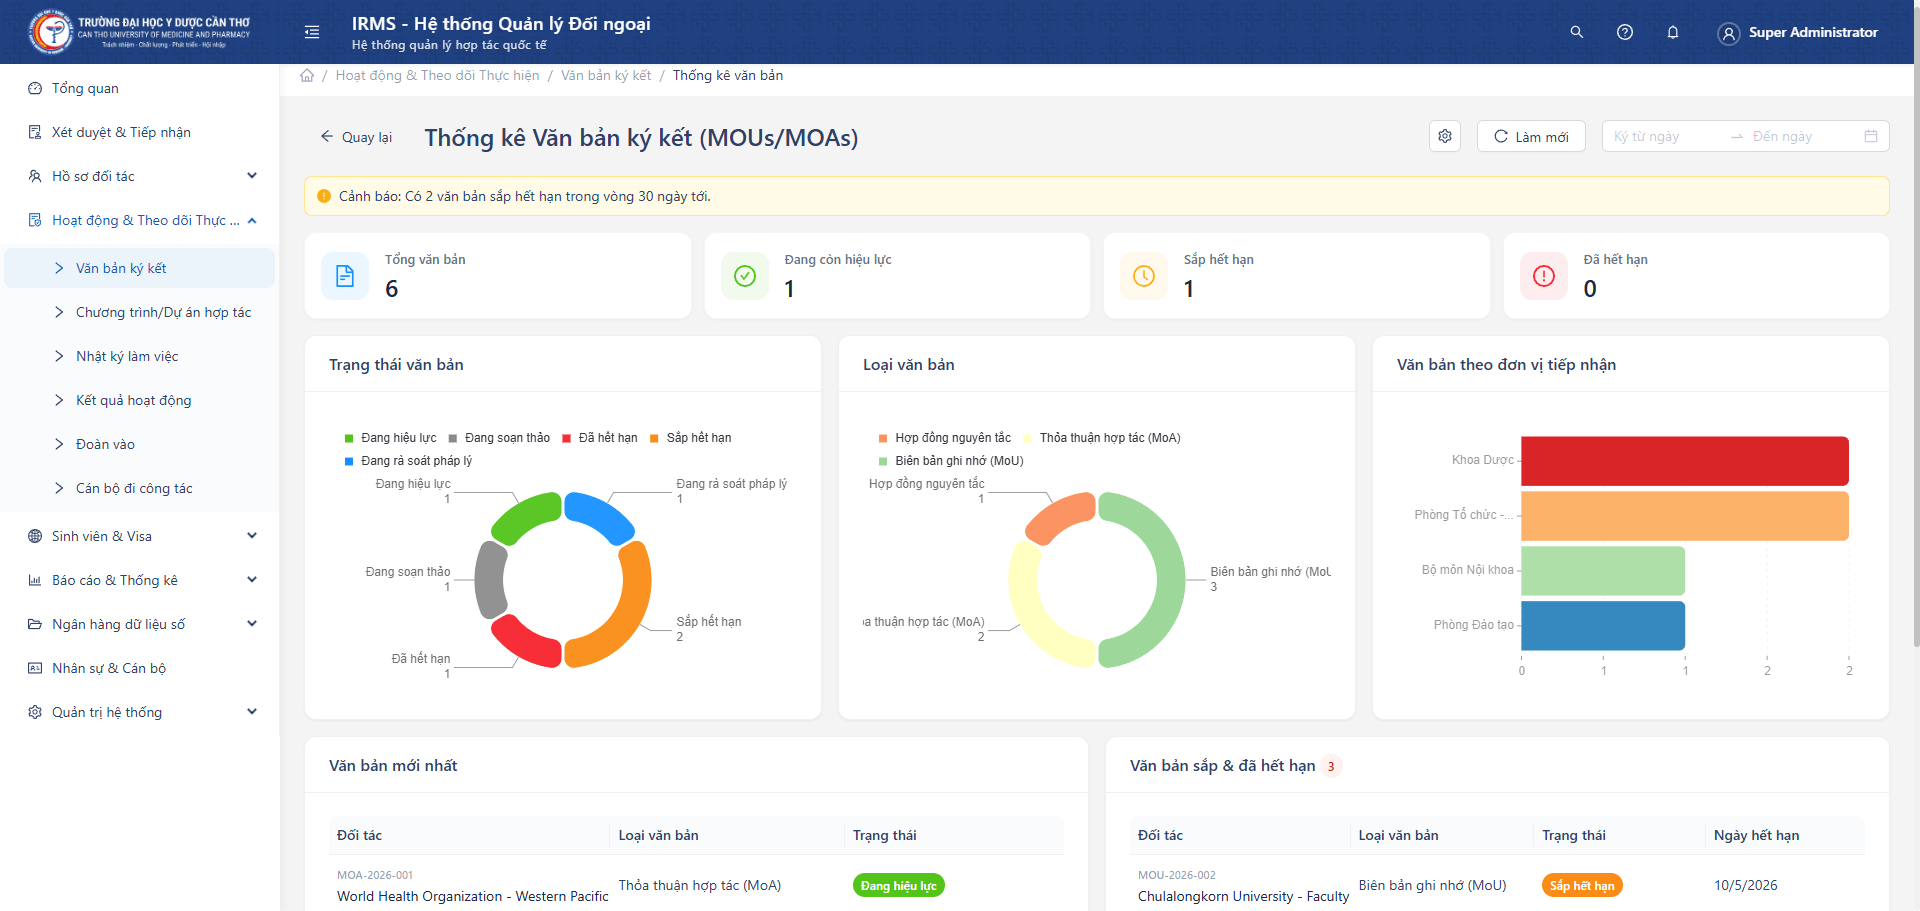
Task: Open the settings gear beside Làm mới
Action: pyautogui.click(x=1444, y=136)
